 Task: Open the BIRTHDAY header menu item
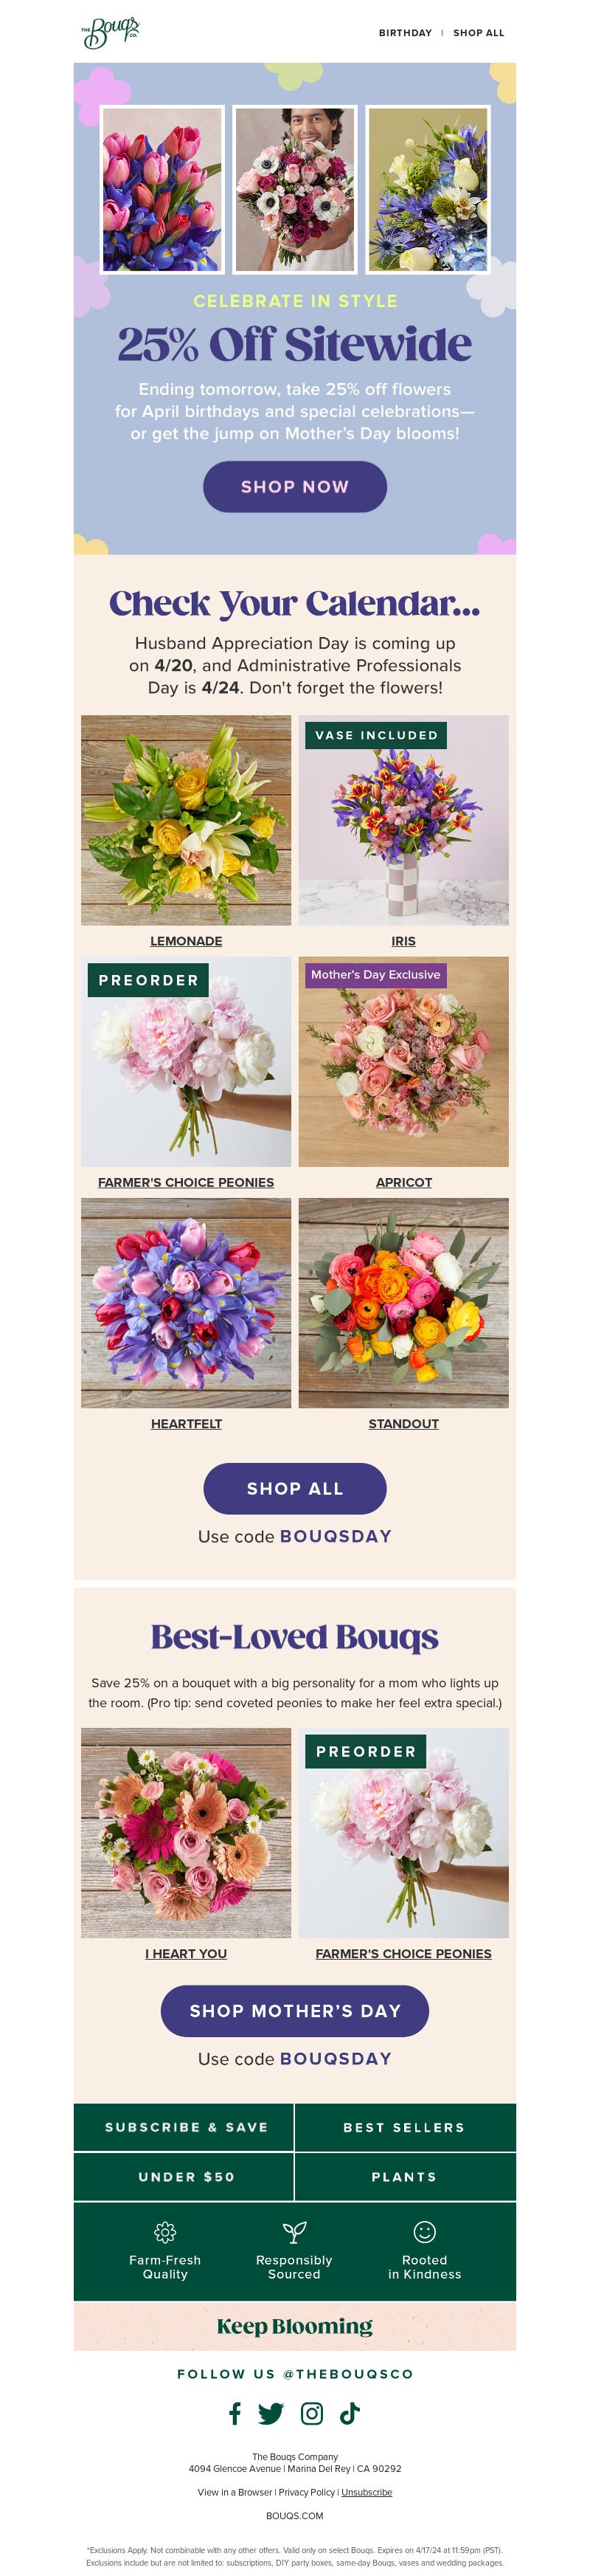(405, 33)
